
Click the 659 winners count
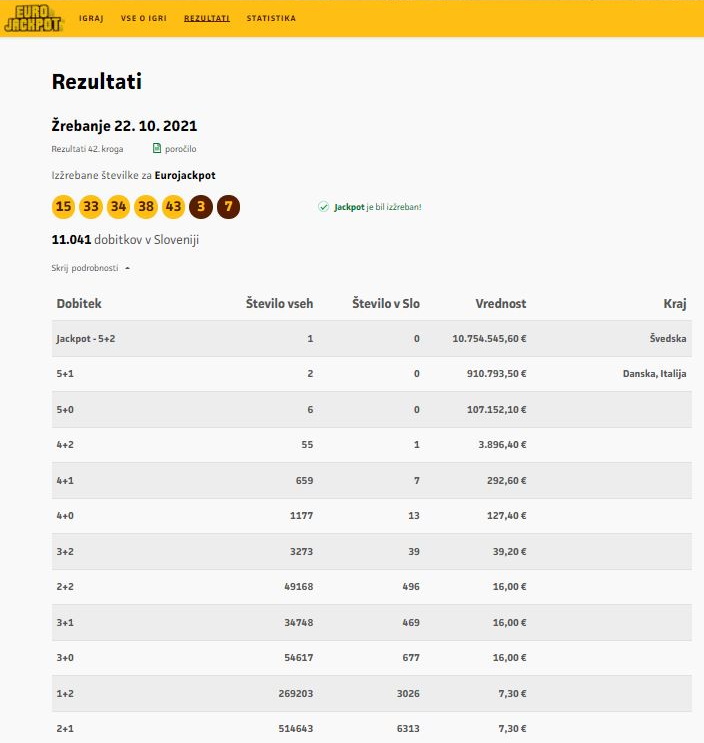[x=304, y=481]
